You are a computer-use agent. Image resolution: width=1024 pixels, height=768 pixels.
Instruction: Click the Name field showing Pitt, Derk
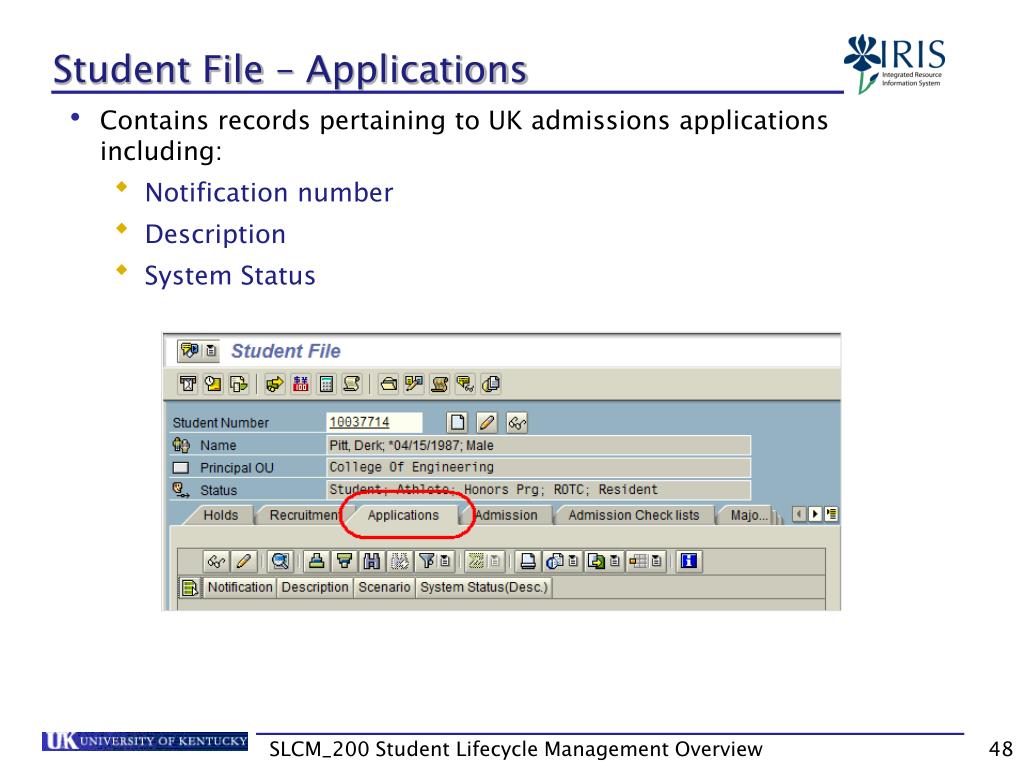pos(538,445)
